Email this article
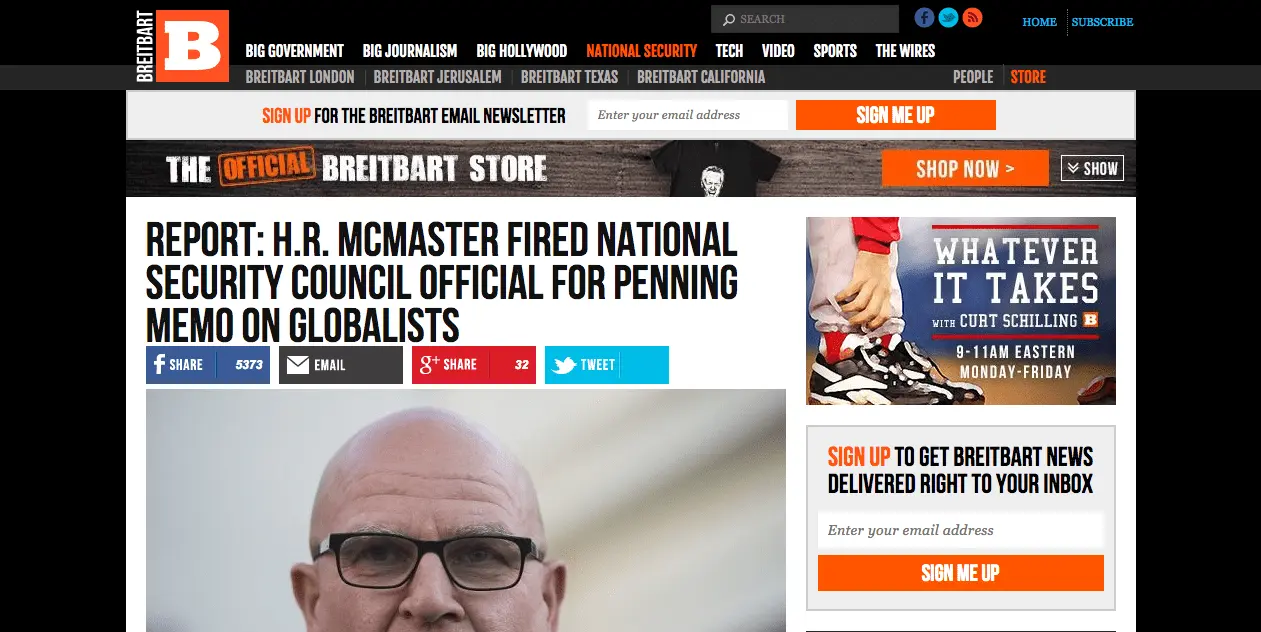The width and height of the screenshot is (1261, 632). click(341, 365)
